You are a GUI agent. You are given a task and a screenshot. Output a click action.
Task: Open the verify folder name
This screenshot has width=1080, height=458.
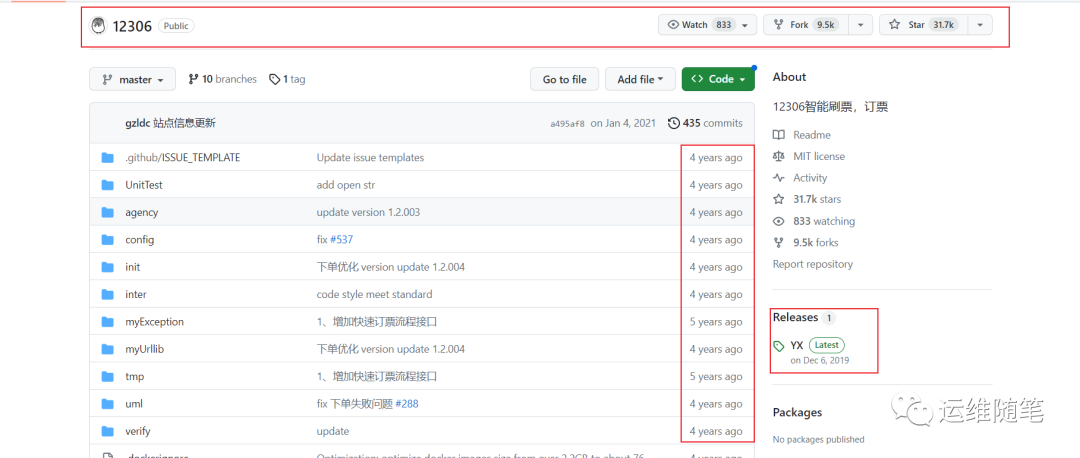pos(138,431)
